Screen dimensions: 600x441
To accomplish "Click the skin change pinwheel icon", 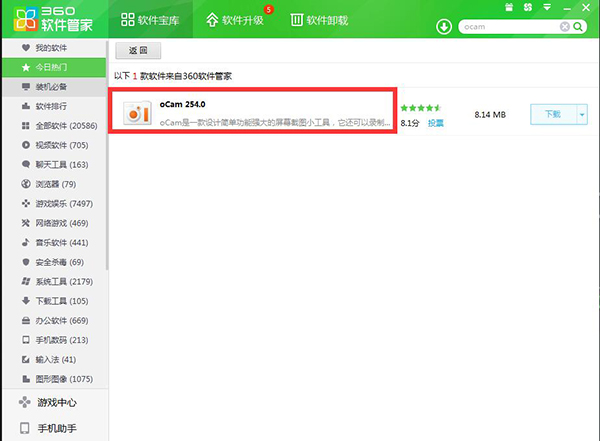I will coord(527,6).
